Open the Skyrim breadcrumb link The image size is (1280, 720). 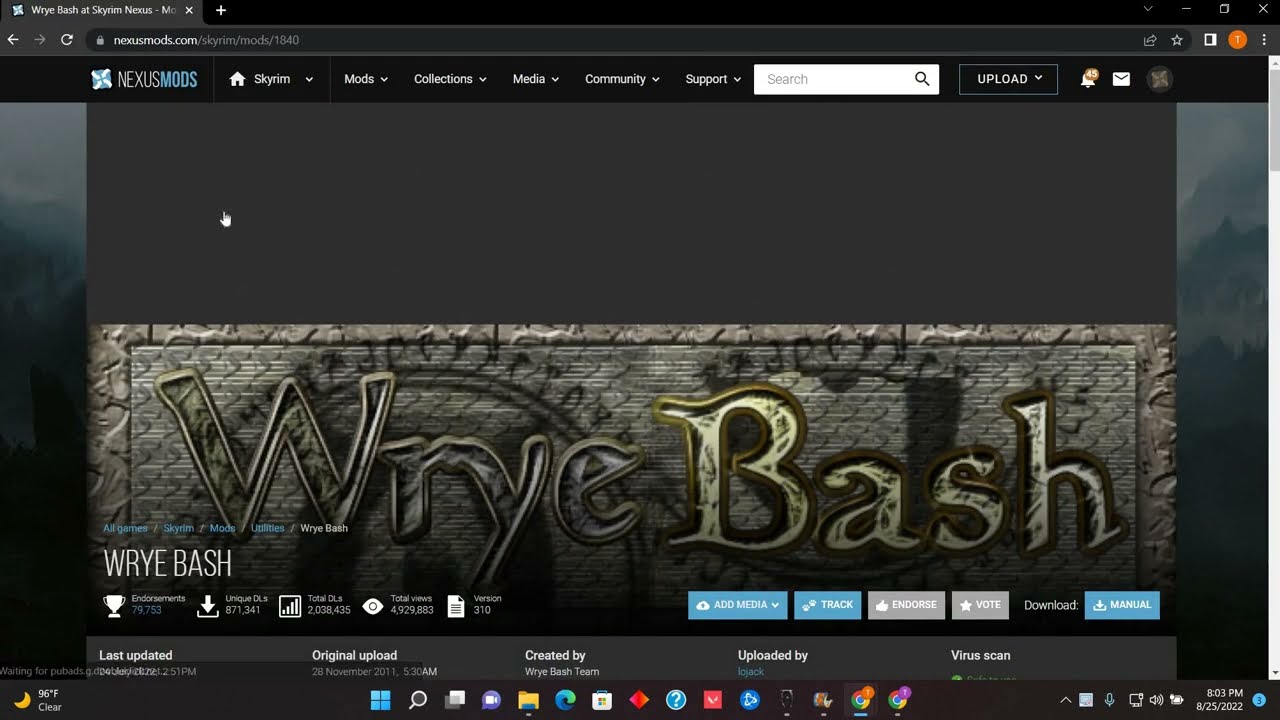[x=179, y=528]
